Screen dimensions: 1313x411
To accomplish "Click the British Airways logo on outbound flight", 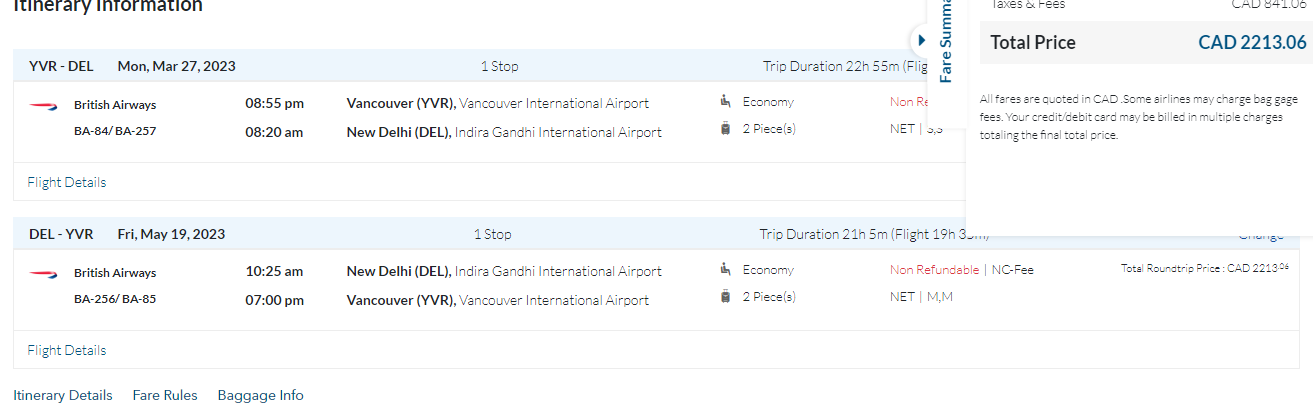I will pyautogui.click(x=43, y=104).
